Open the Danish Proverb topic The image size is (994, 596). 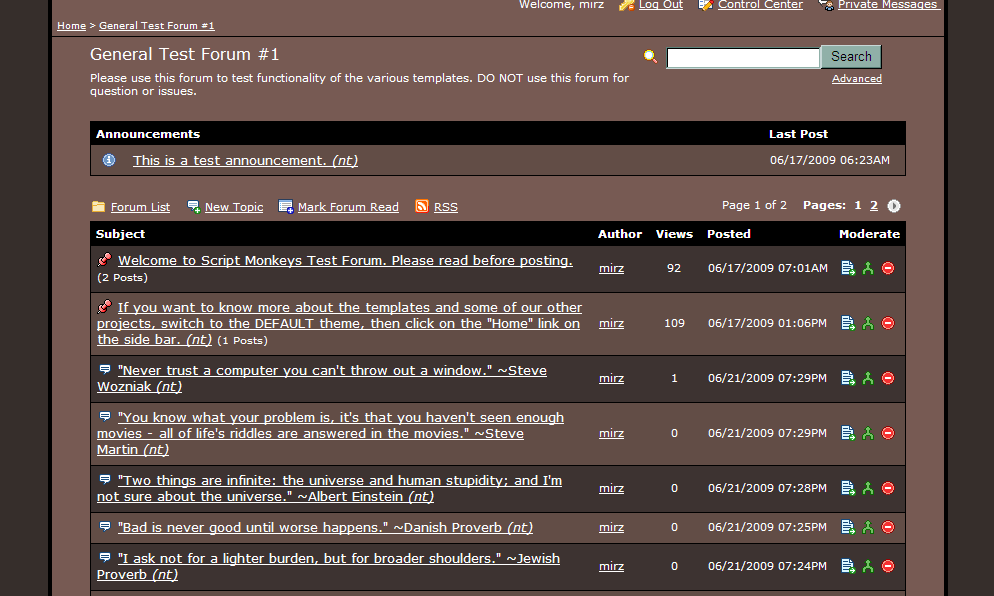click(x=325, y=528)
